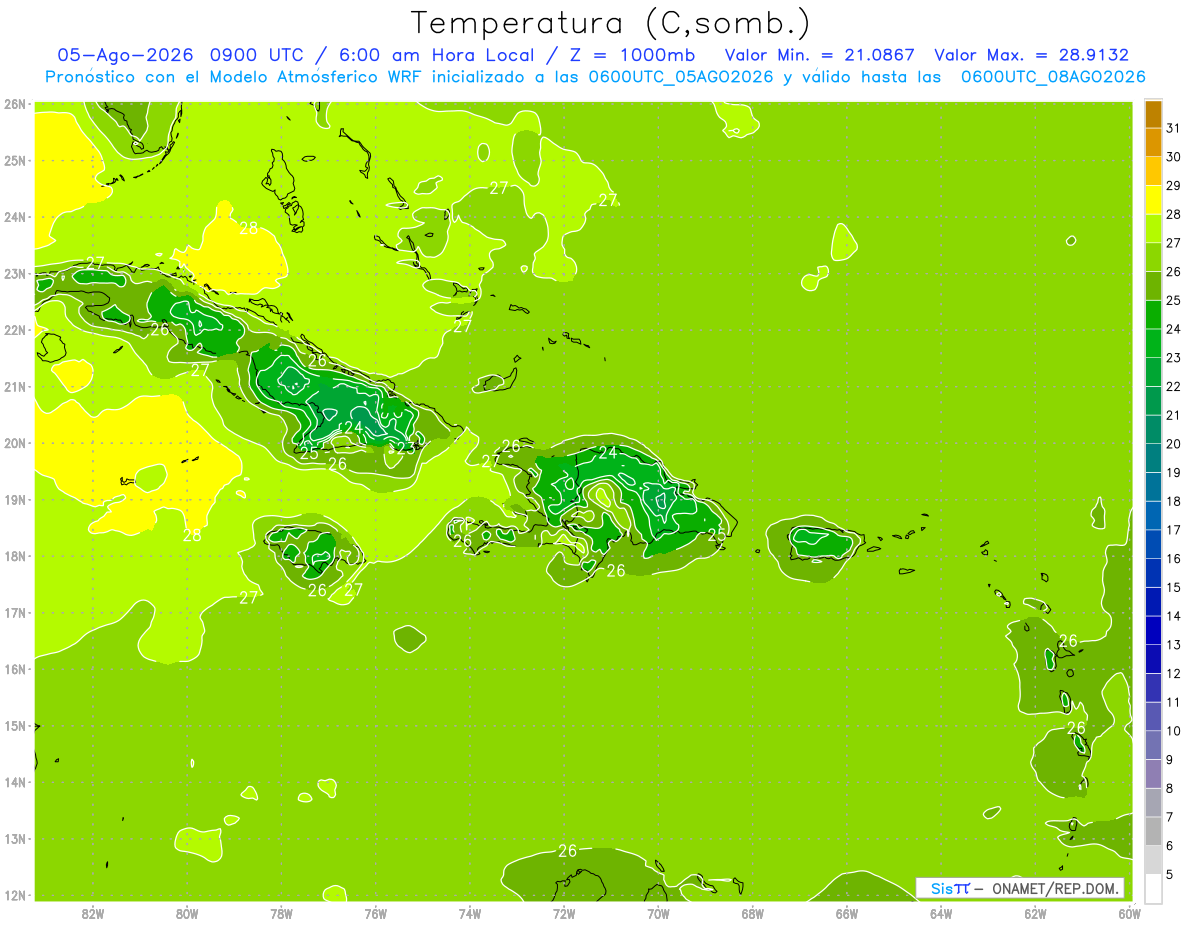
Task: Select the "Valor Max. = 28.9132" value
Action: coord(1031,55)
